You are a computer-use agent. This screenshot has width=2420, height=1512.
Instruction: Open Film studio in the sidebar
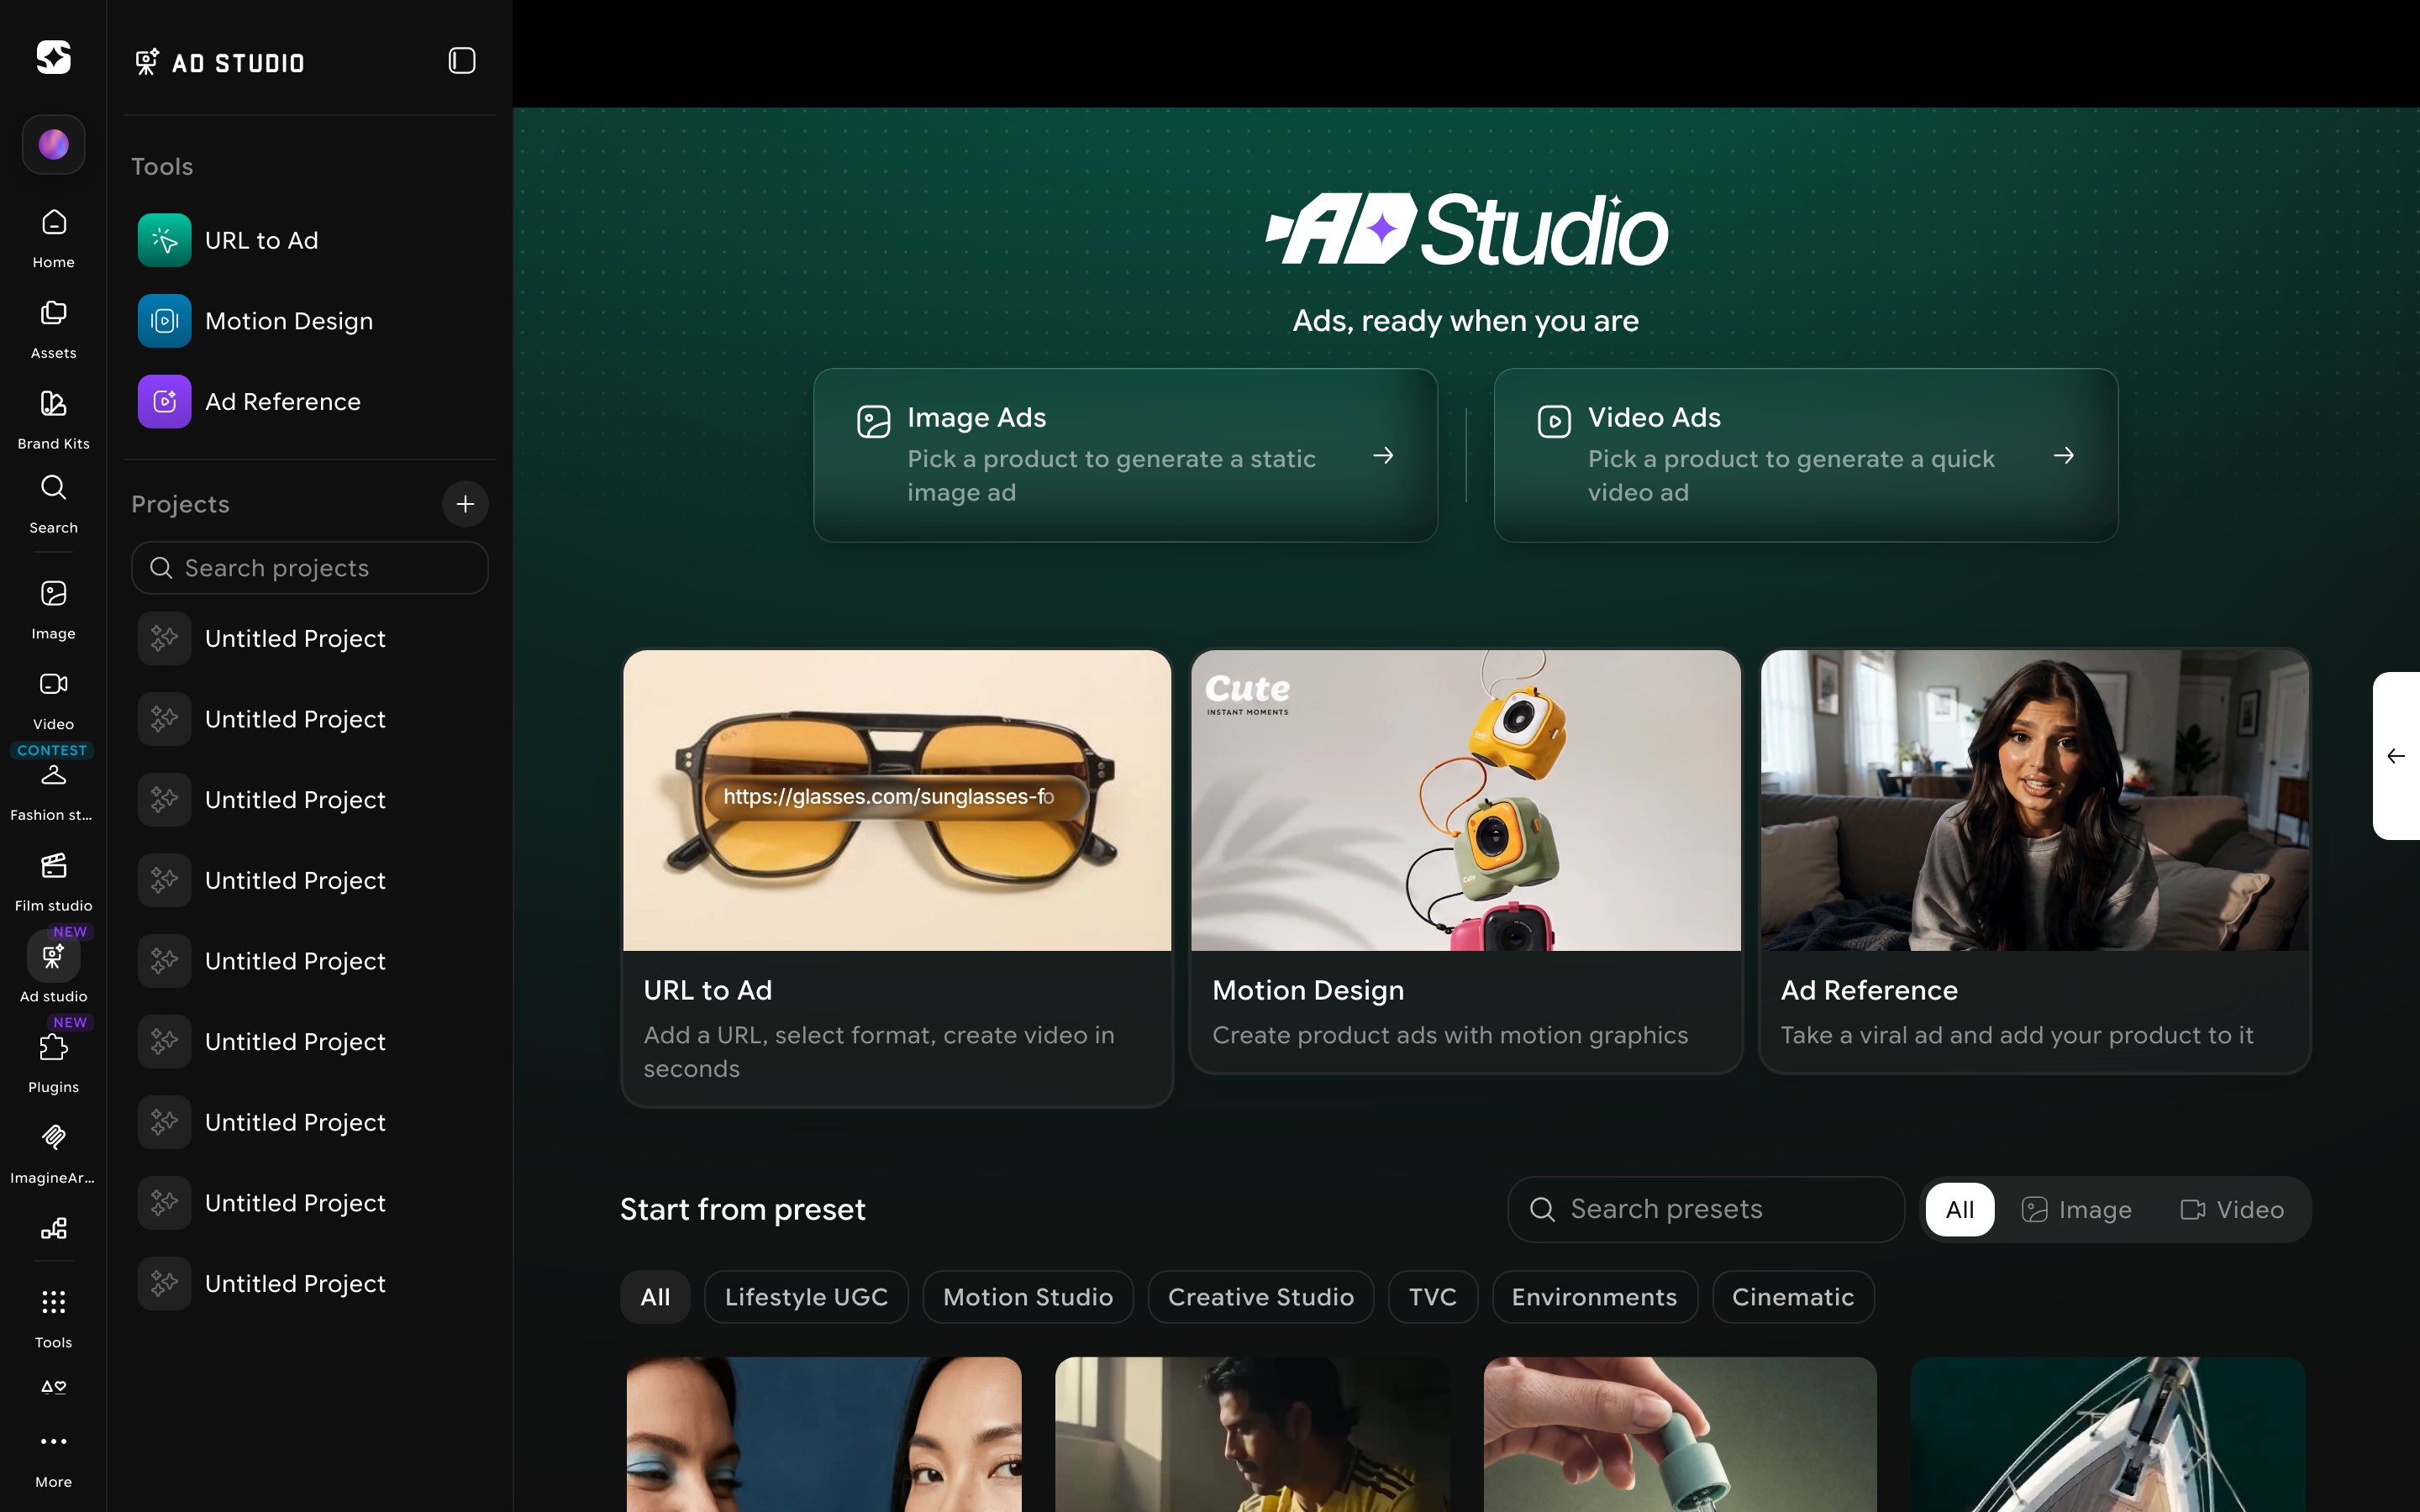(x=53, y=882)
